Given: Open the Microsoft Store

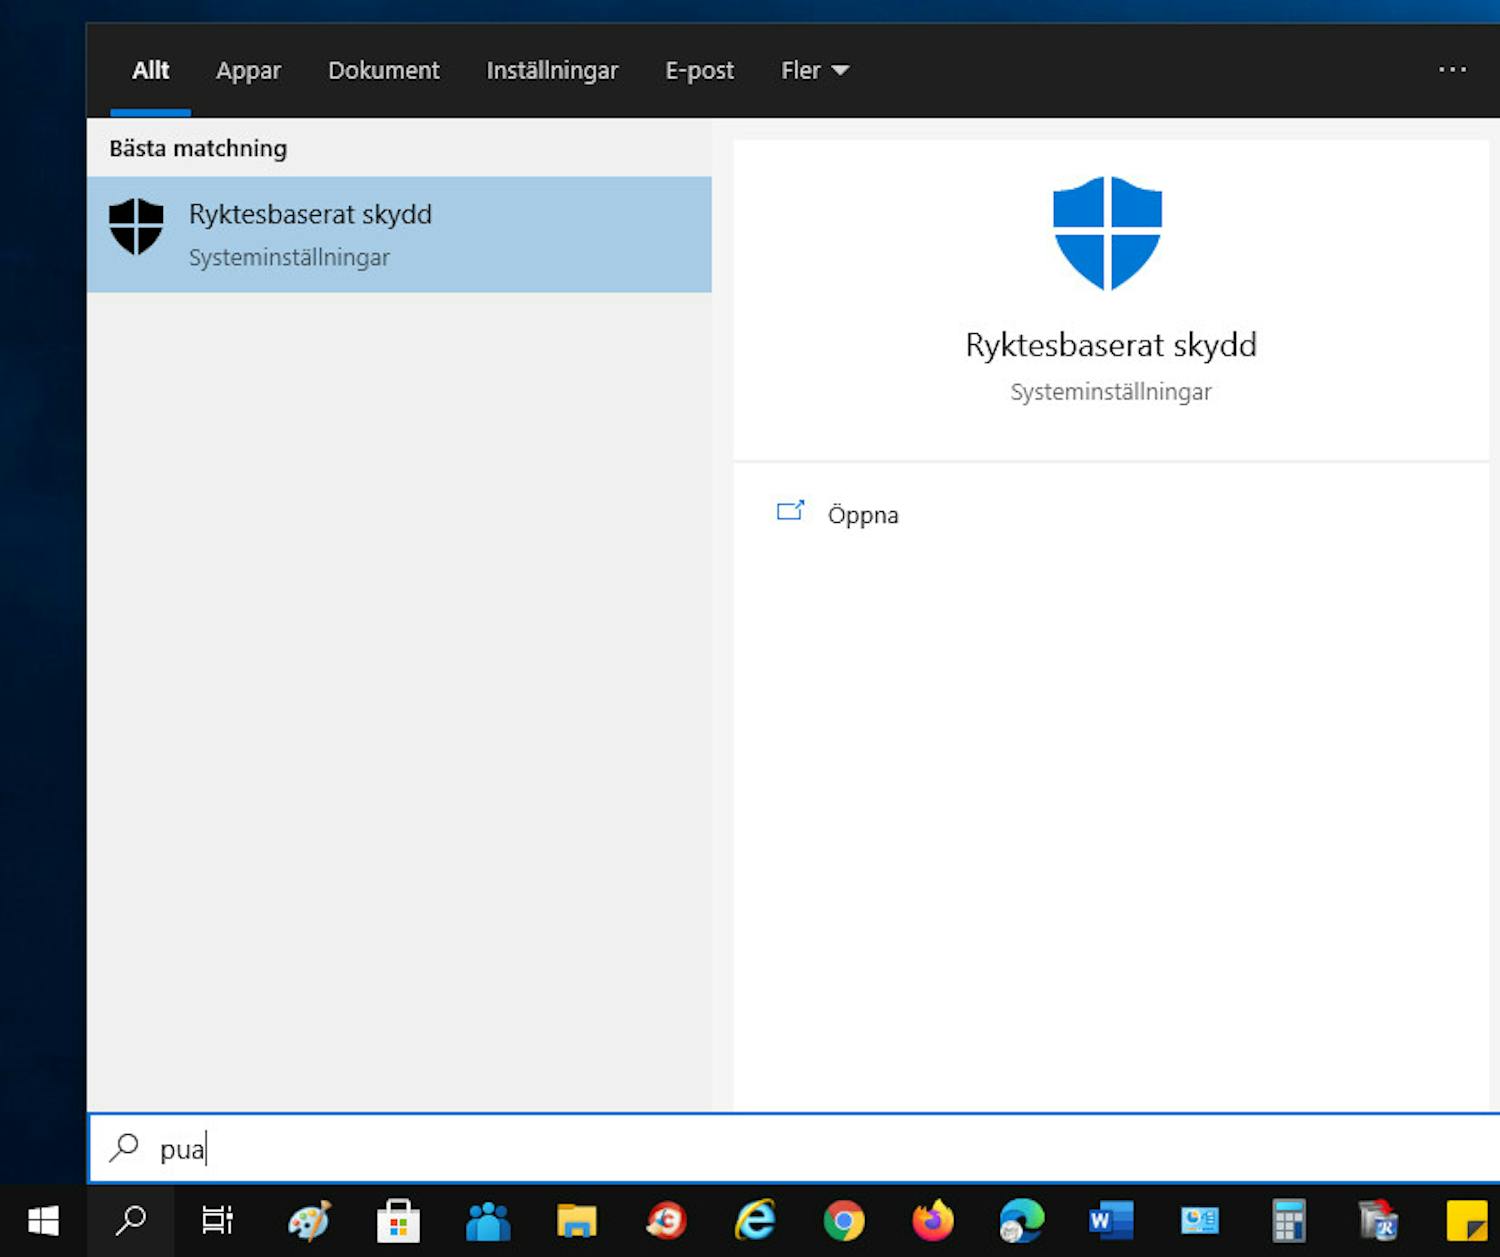Looking at the screenshot, I should (397, 1221).
